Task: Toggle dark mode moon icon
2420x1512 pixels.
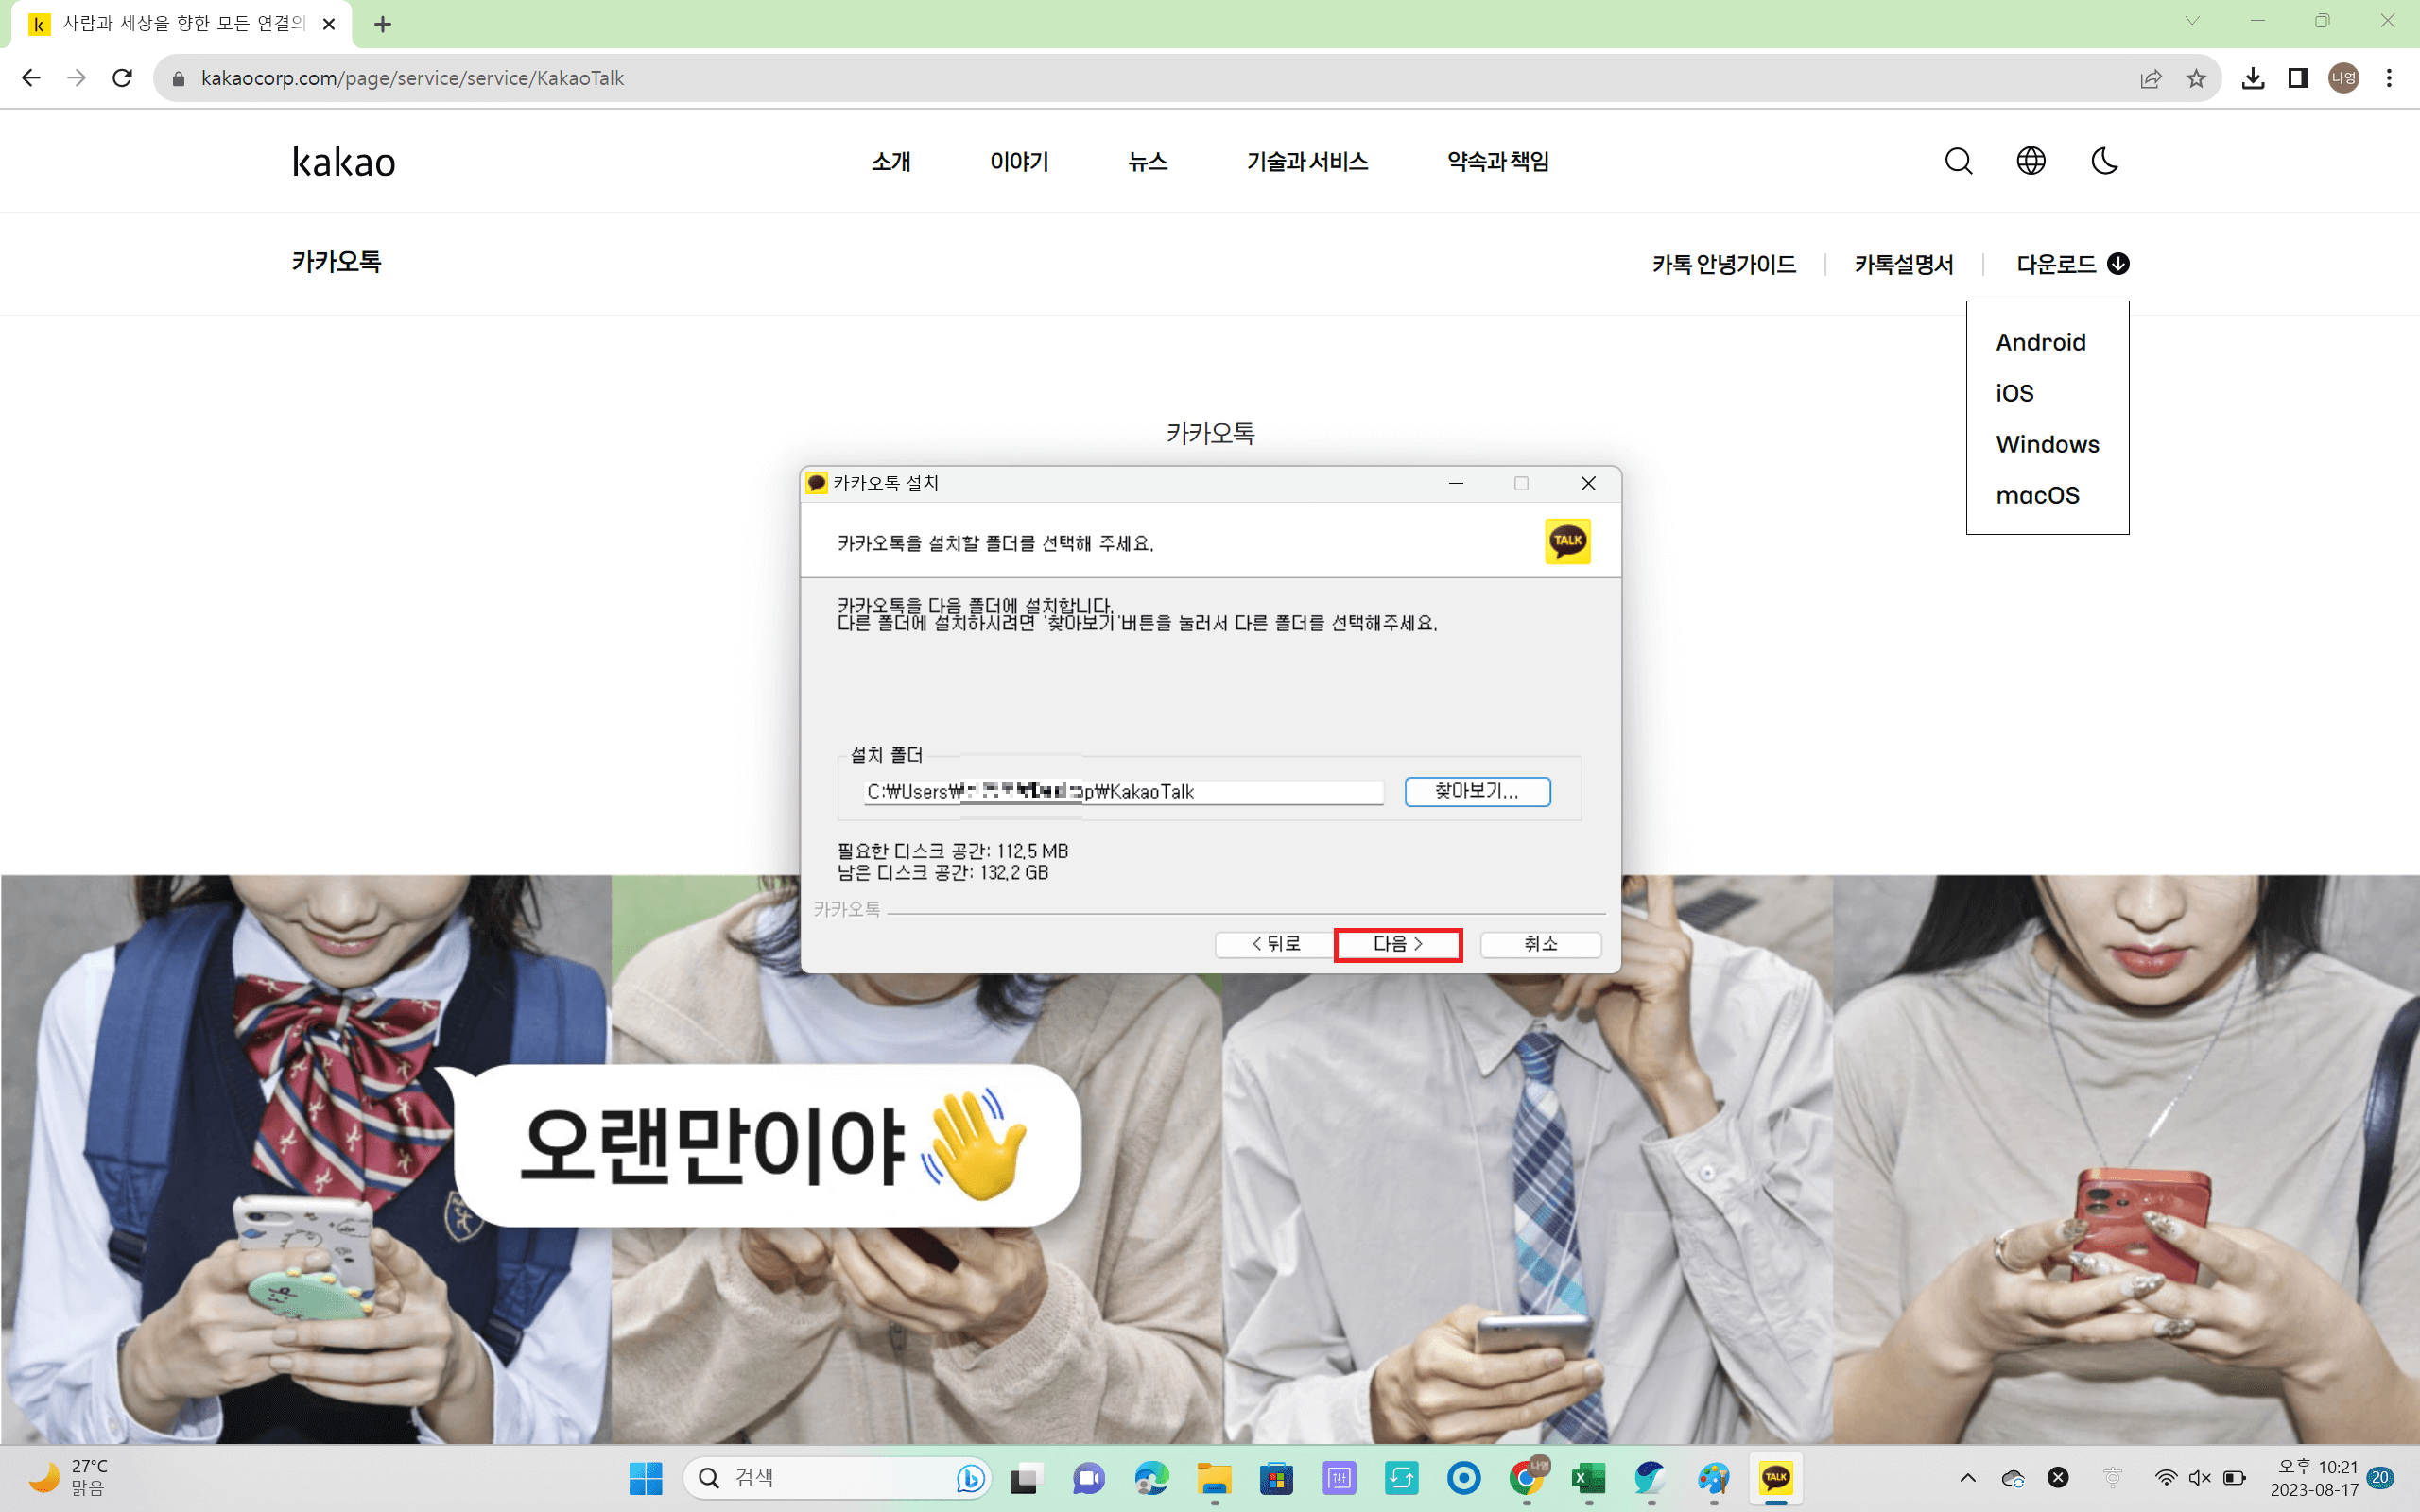Action: (x=2104, y=161)
